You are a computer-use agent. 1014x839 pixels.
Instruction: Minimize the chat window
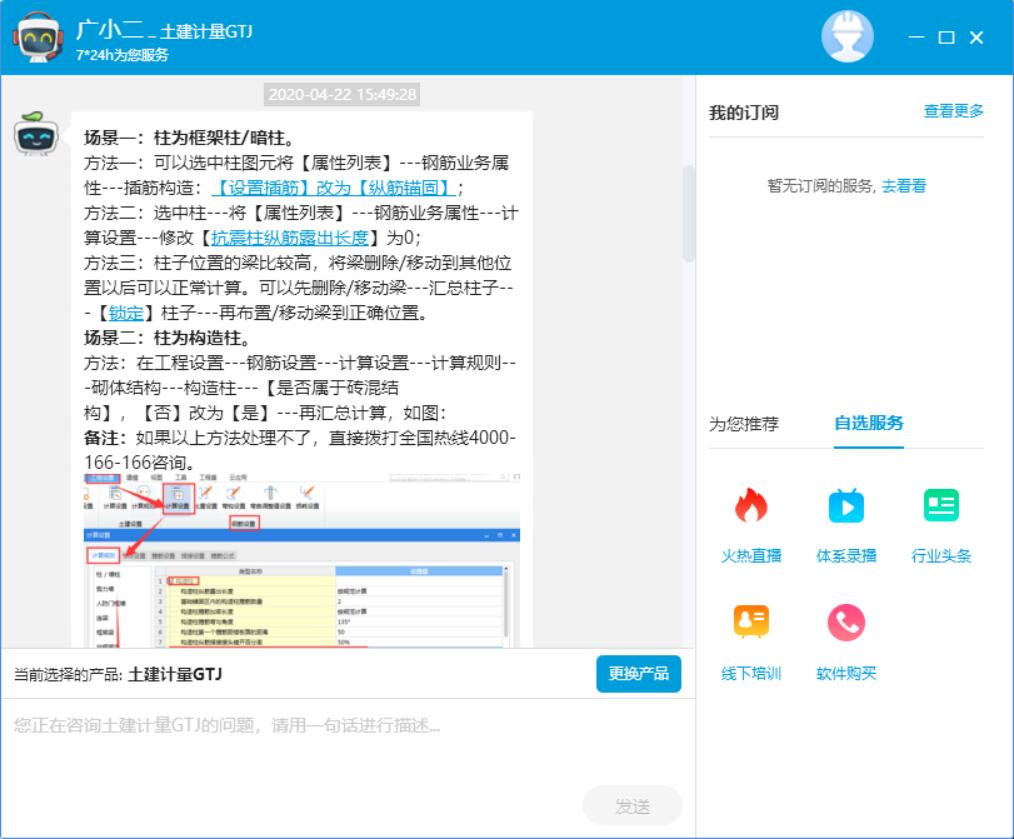[916, 38]
